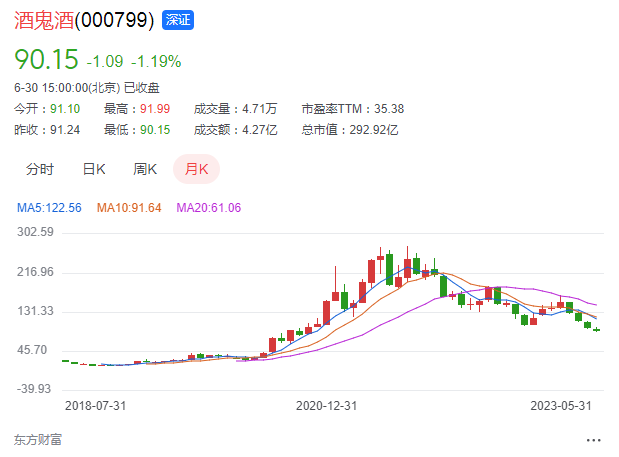Click the 市盈率TTM value 35.38

(x=389, y=109)
